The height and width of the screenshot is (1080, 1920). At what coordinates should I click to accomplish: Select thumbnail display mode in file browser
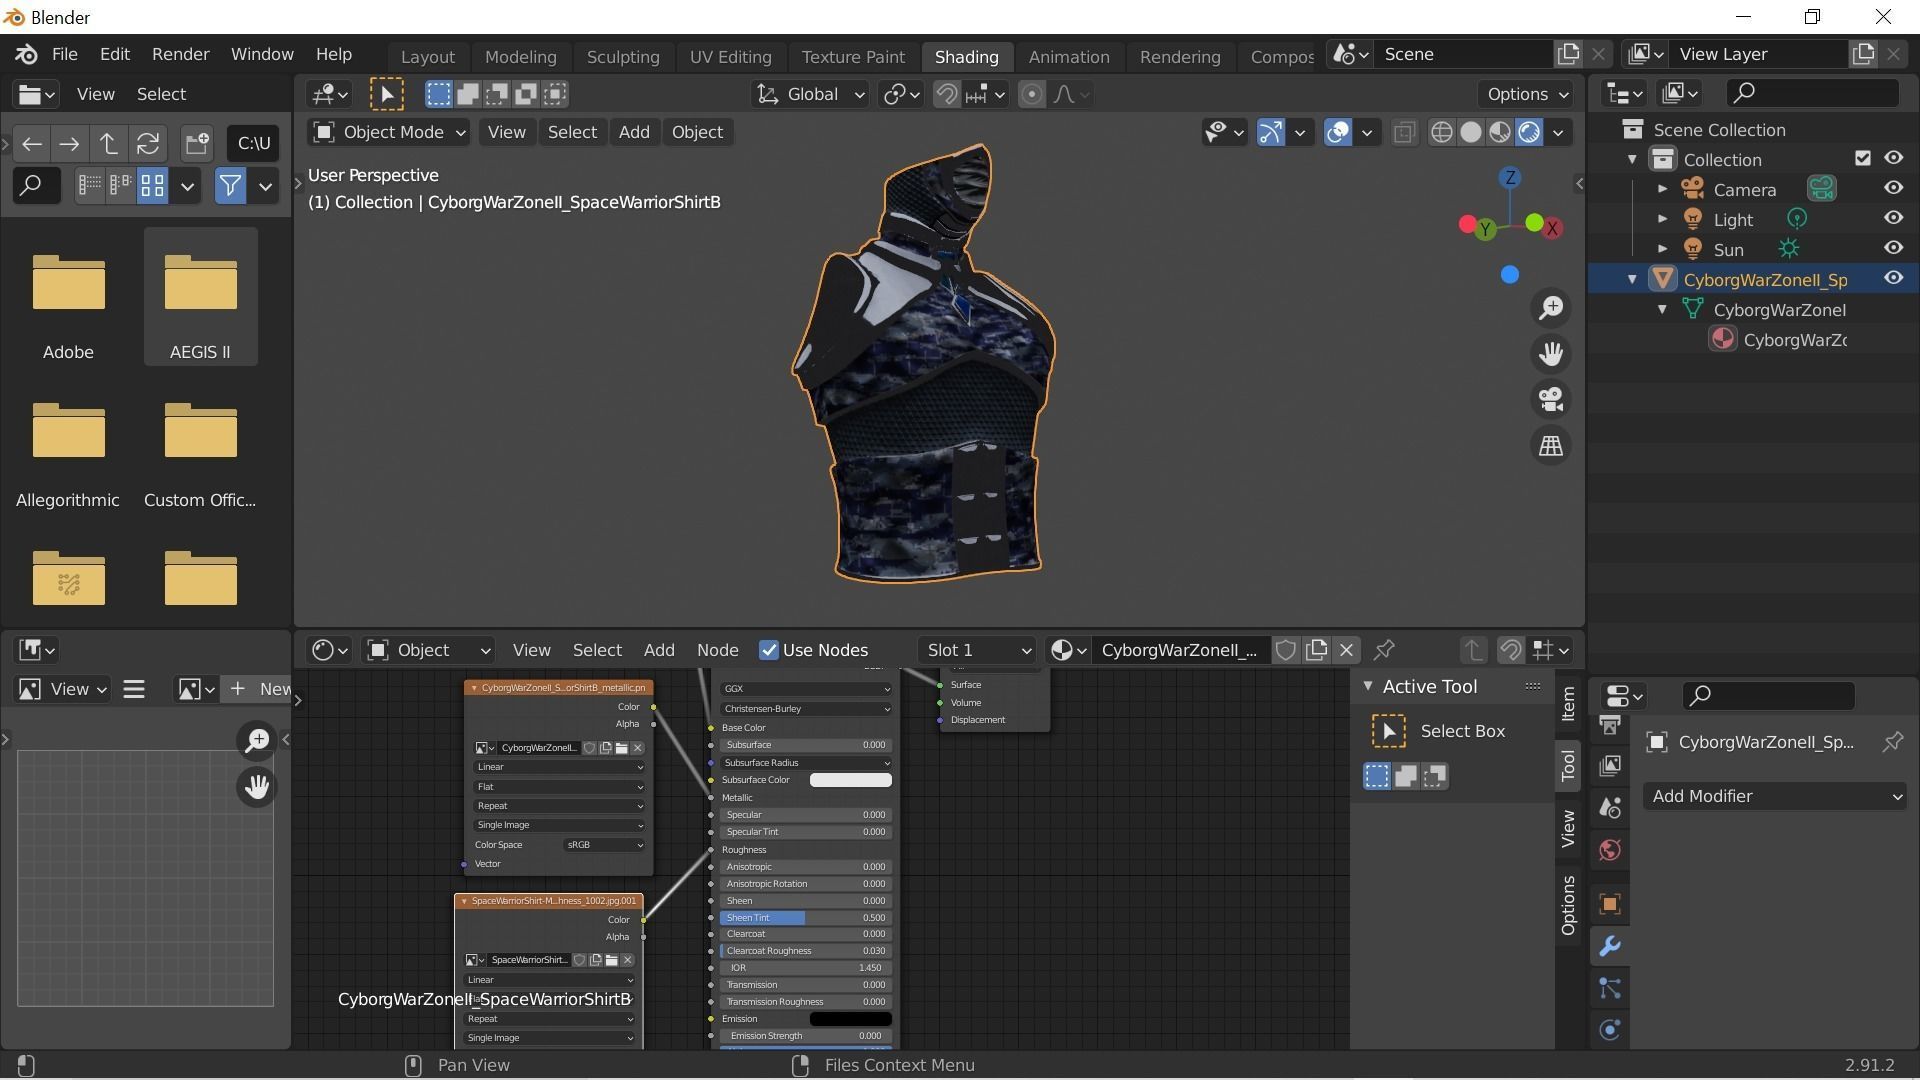(x=152, y=186)
